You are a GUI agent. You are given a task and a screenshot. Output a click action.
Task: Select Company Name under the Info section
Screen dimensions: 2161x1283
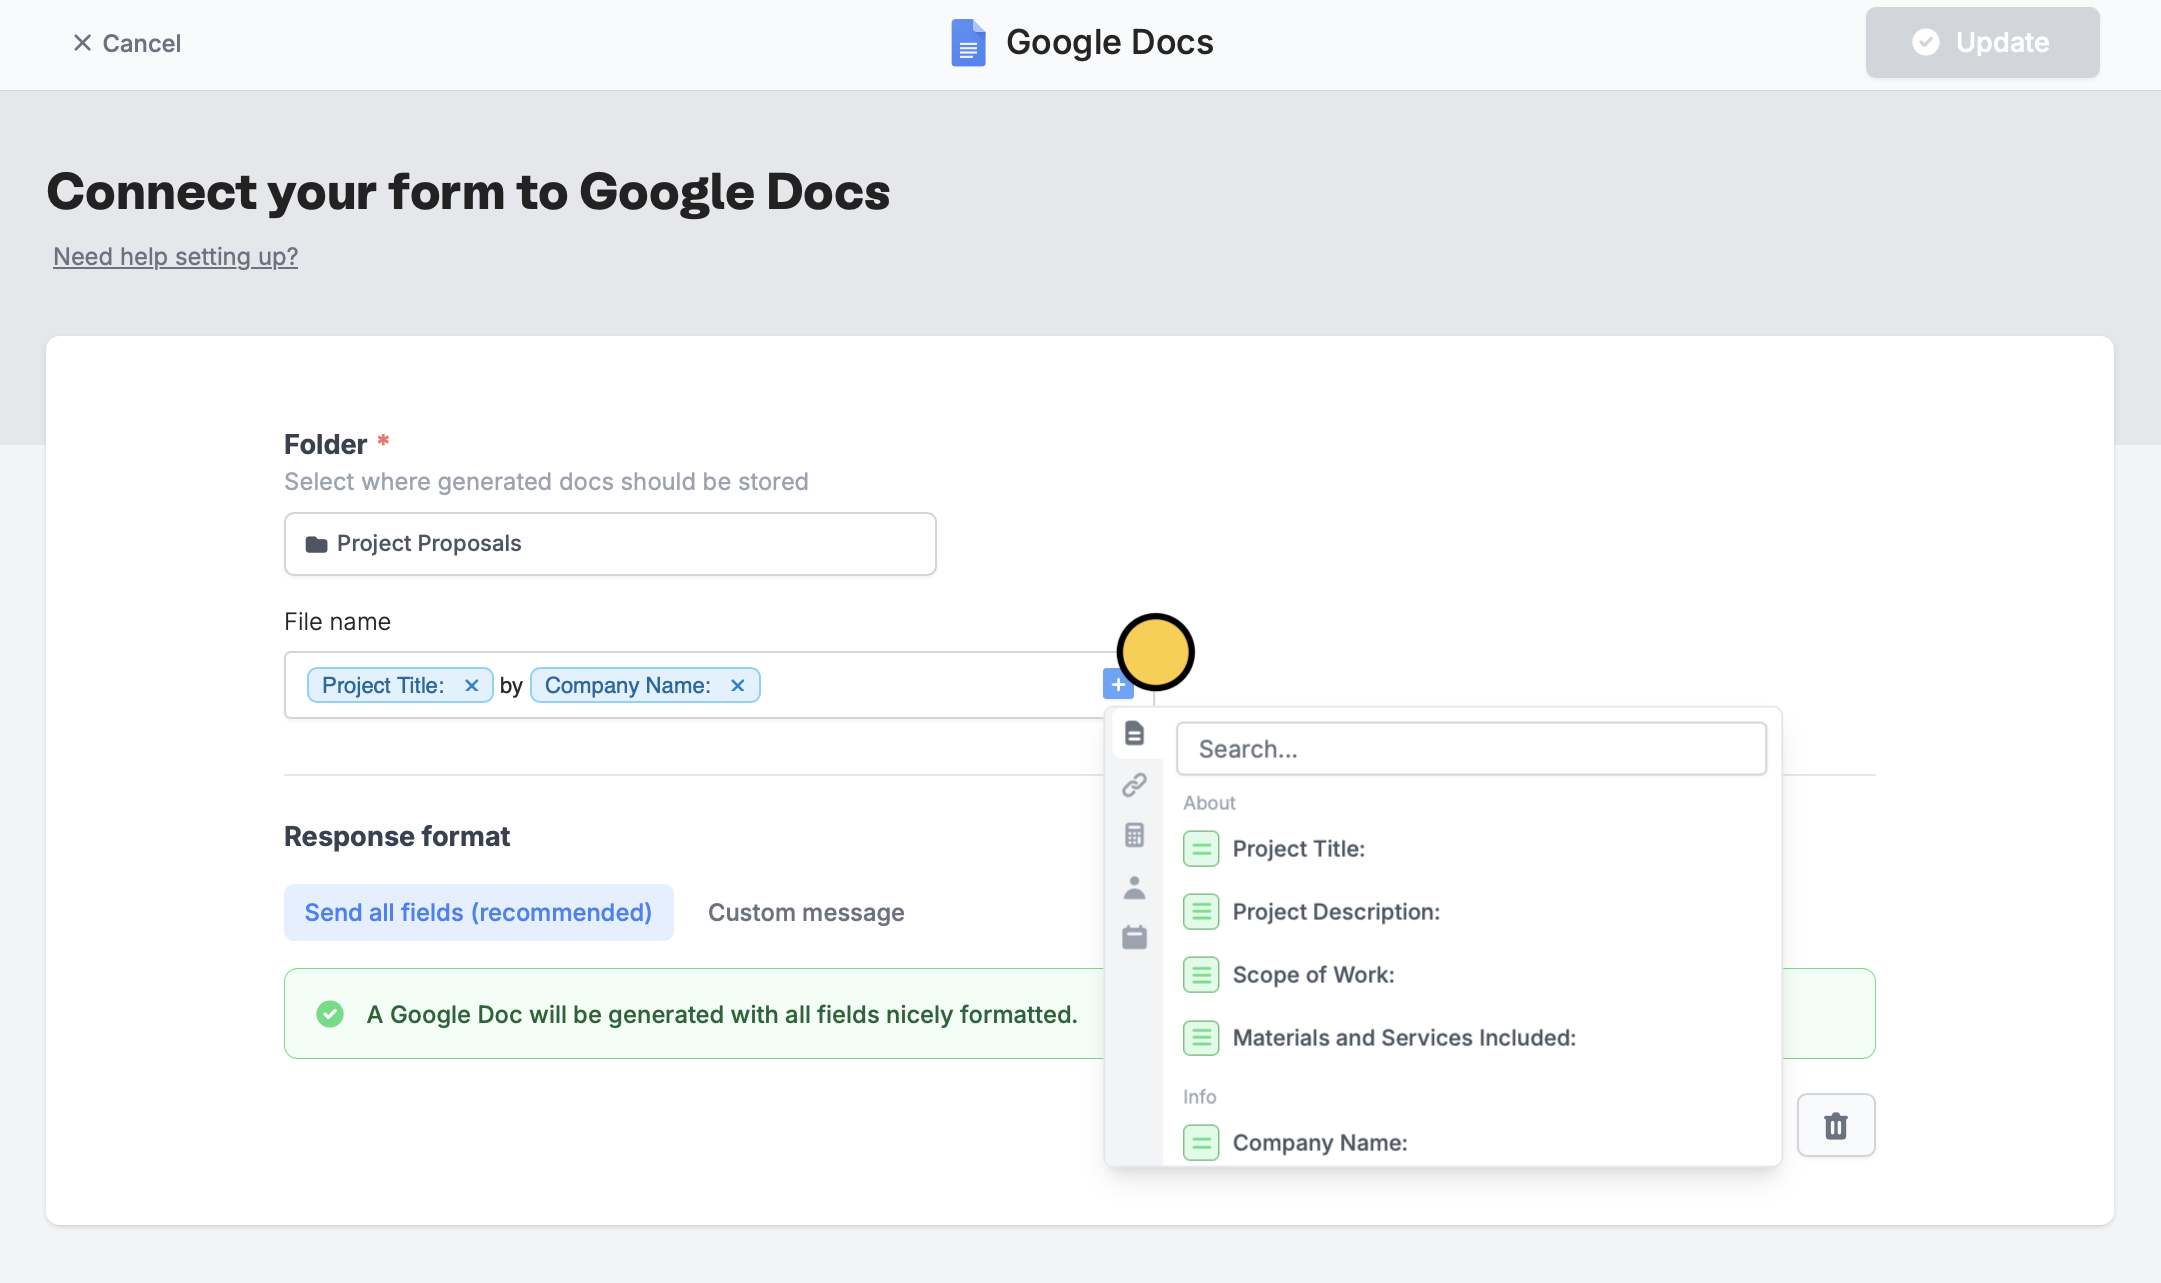(x=1319, y=1142)
